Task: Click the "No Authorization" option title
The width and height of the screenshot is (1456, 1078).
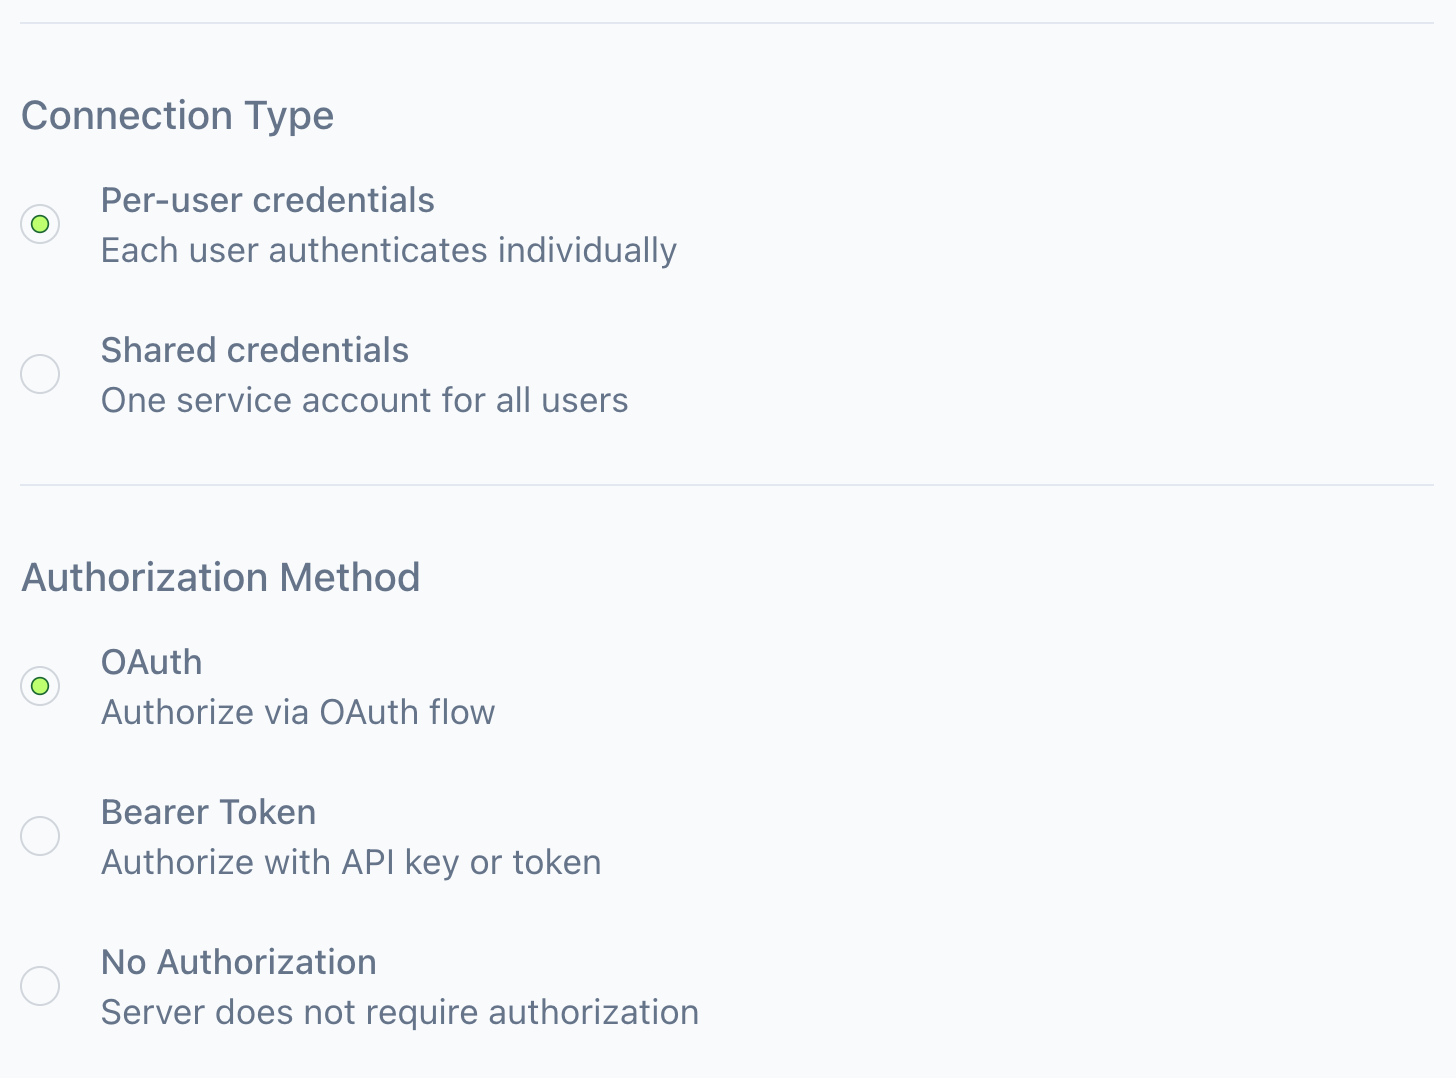Action: point(238,962)
